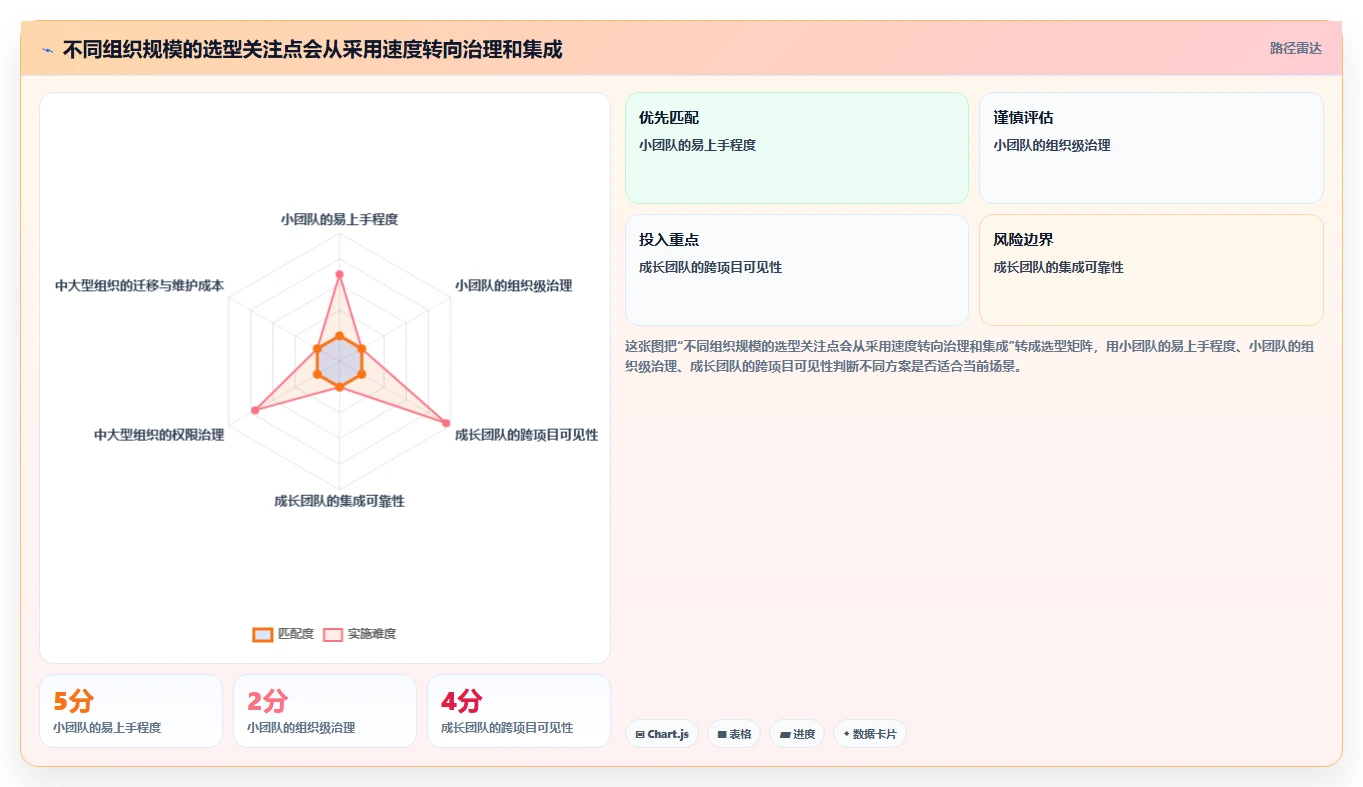Click the radar axis label 成长团队的跨项目可见性
The image size is (1363, 787).
526,435
